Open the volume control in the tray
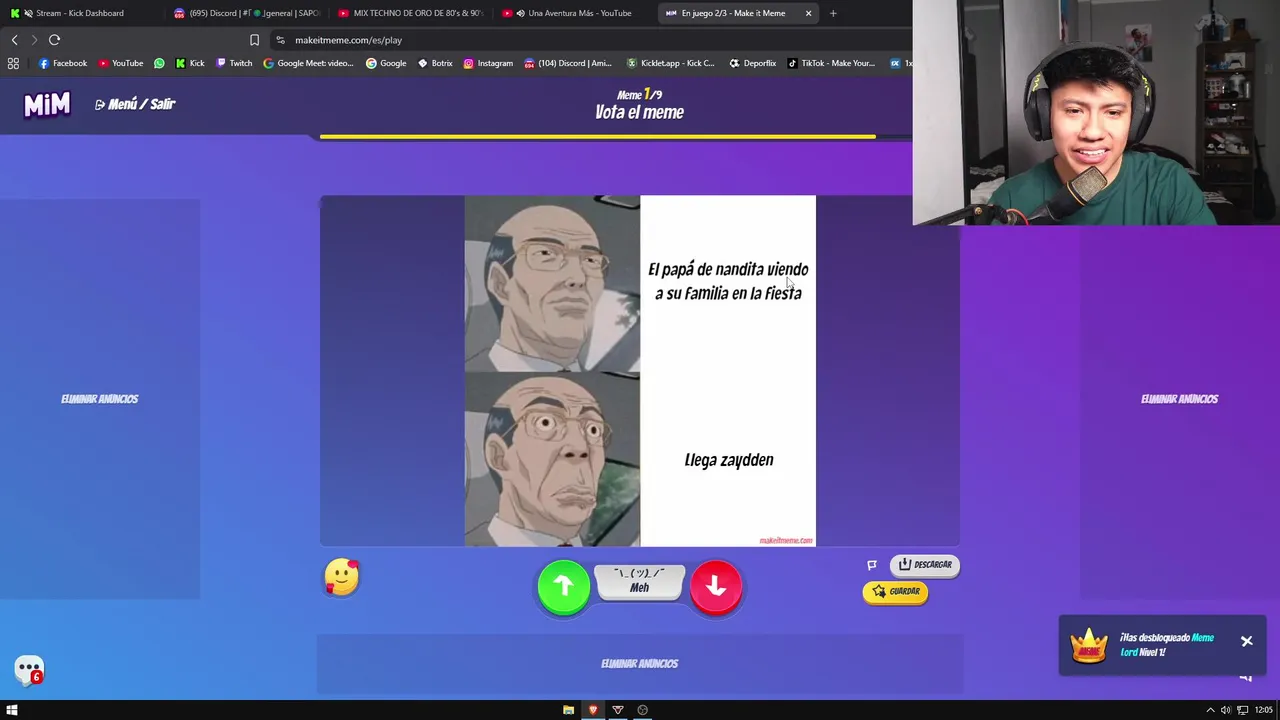 (1226, 710)
